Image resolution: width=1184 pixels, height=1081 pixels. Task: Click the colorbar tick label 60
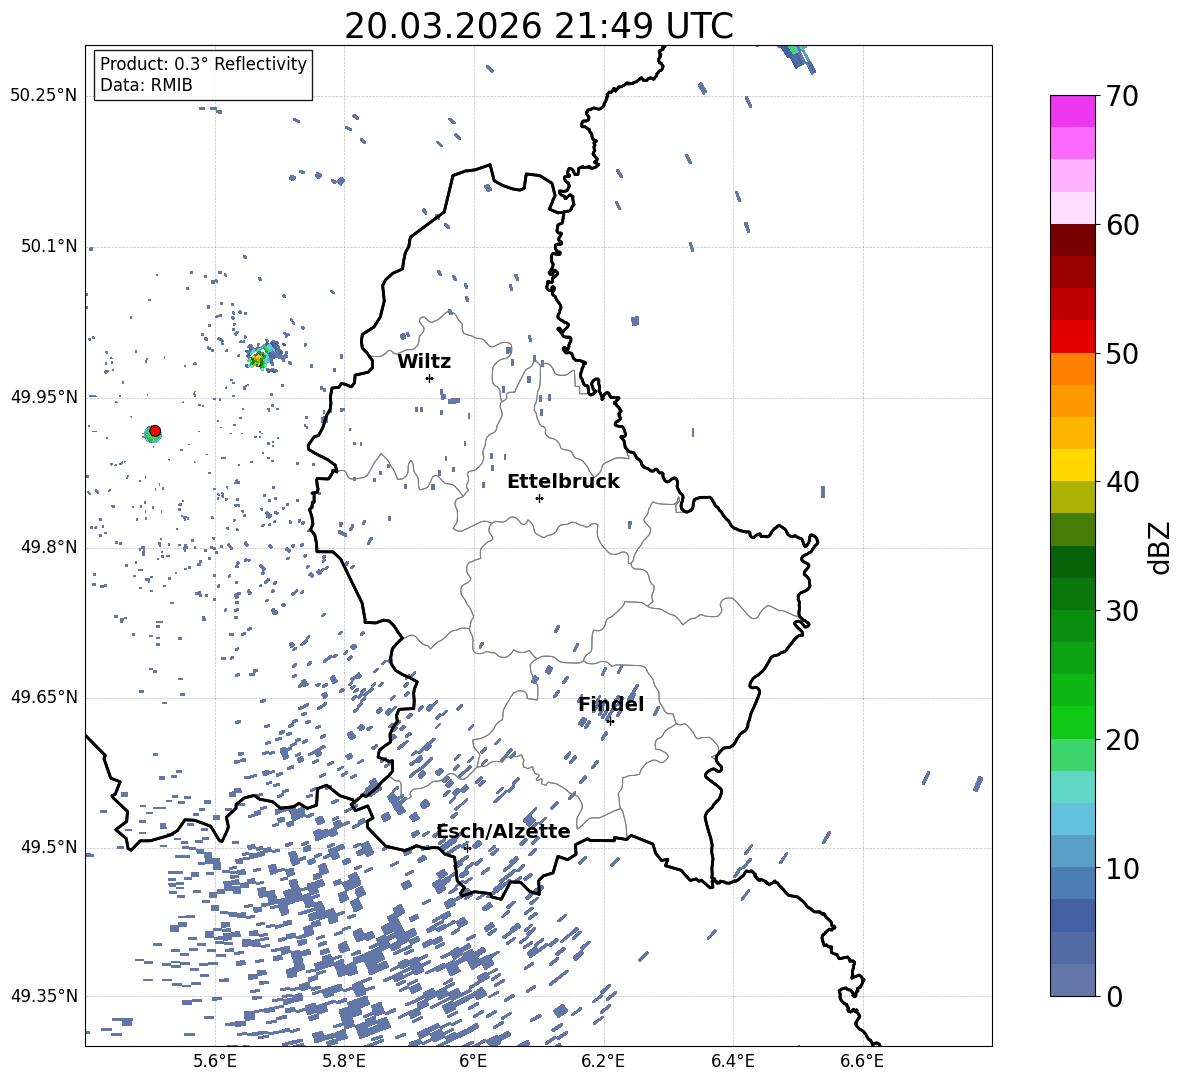tap(1122, 225)
